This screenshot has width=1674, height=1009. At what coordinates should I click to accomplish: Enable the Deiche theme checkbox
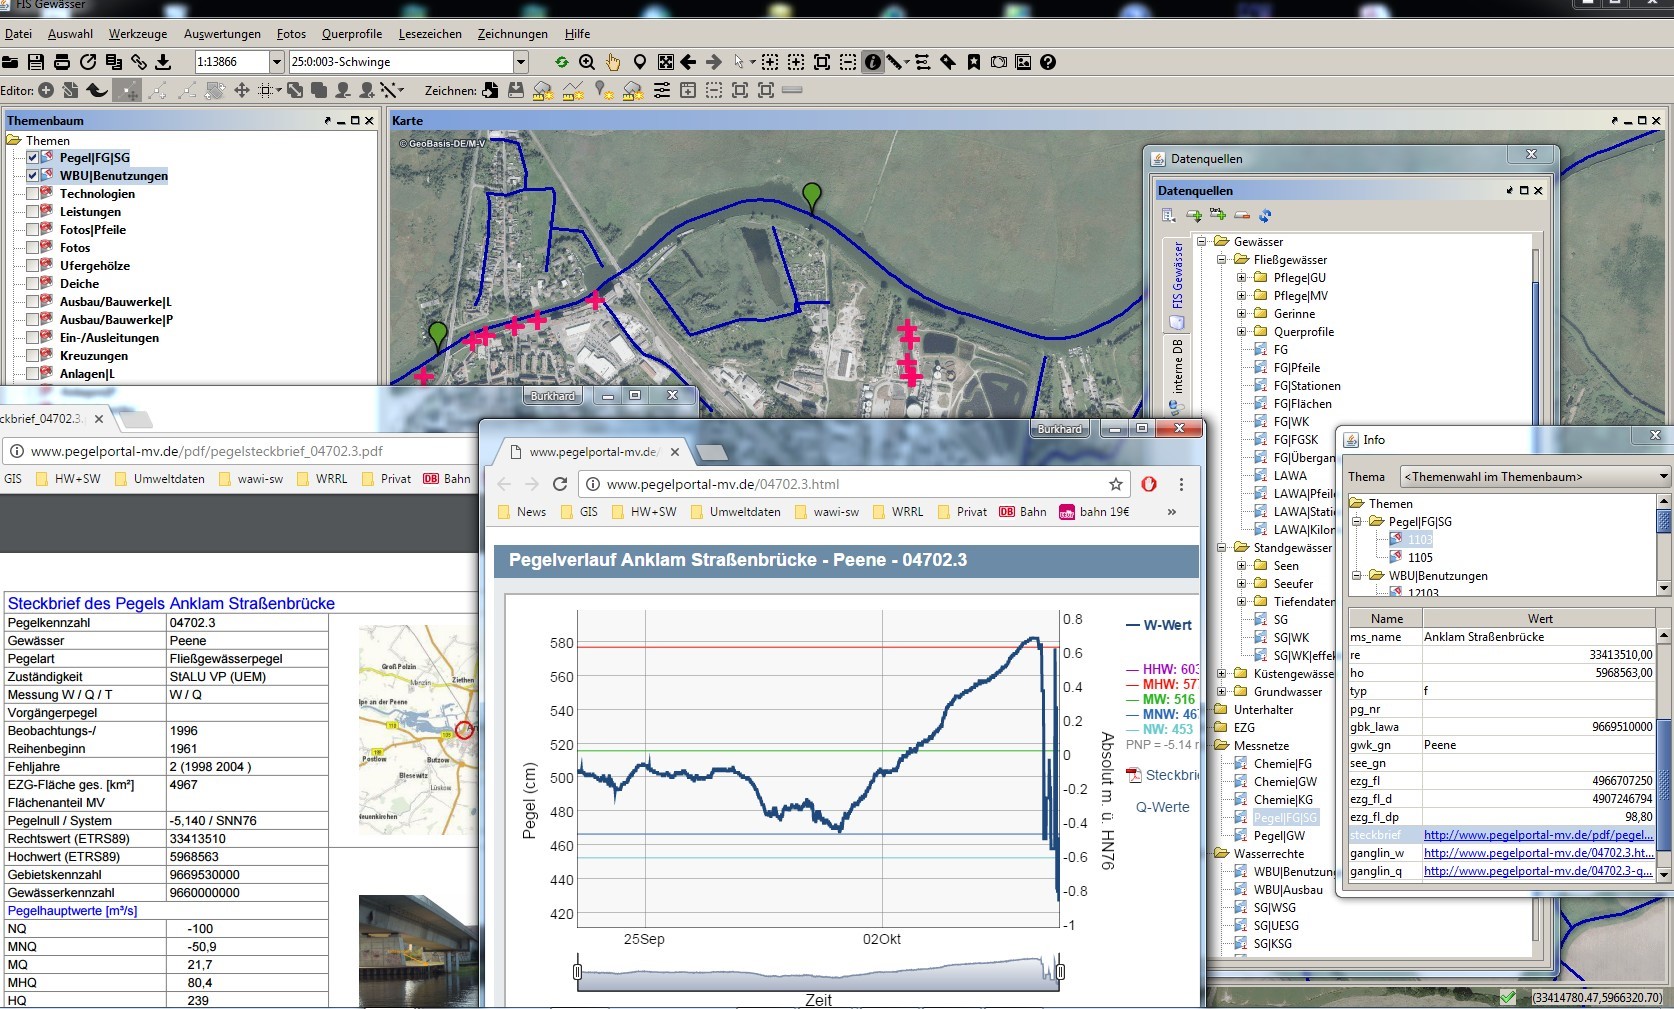(x=33, y=284)
